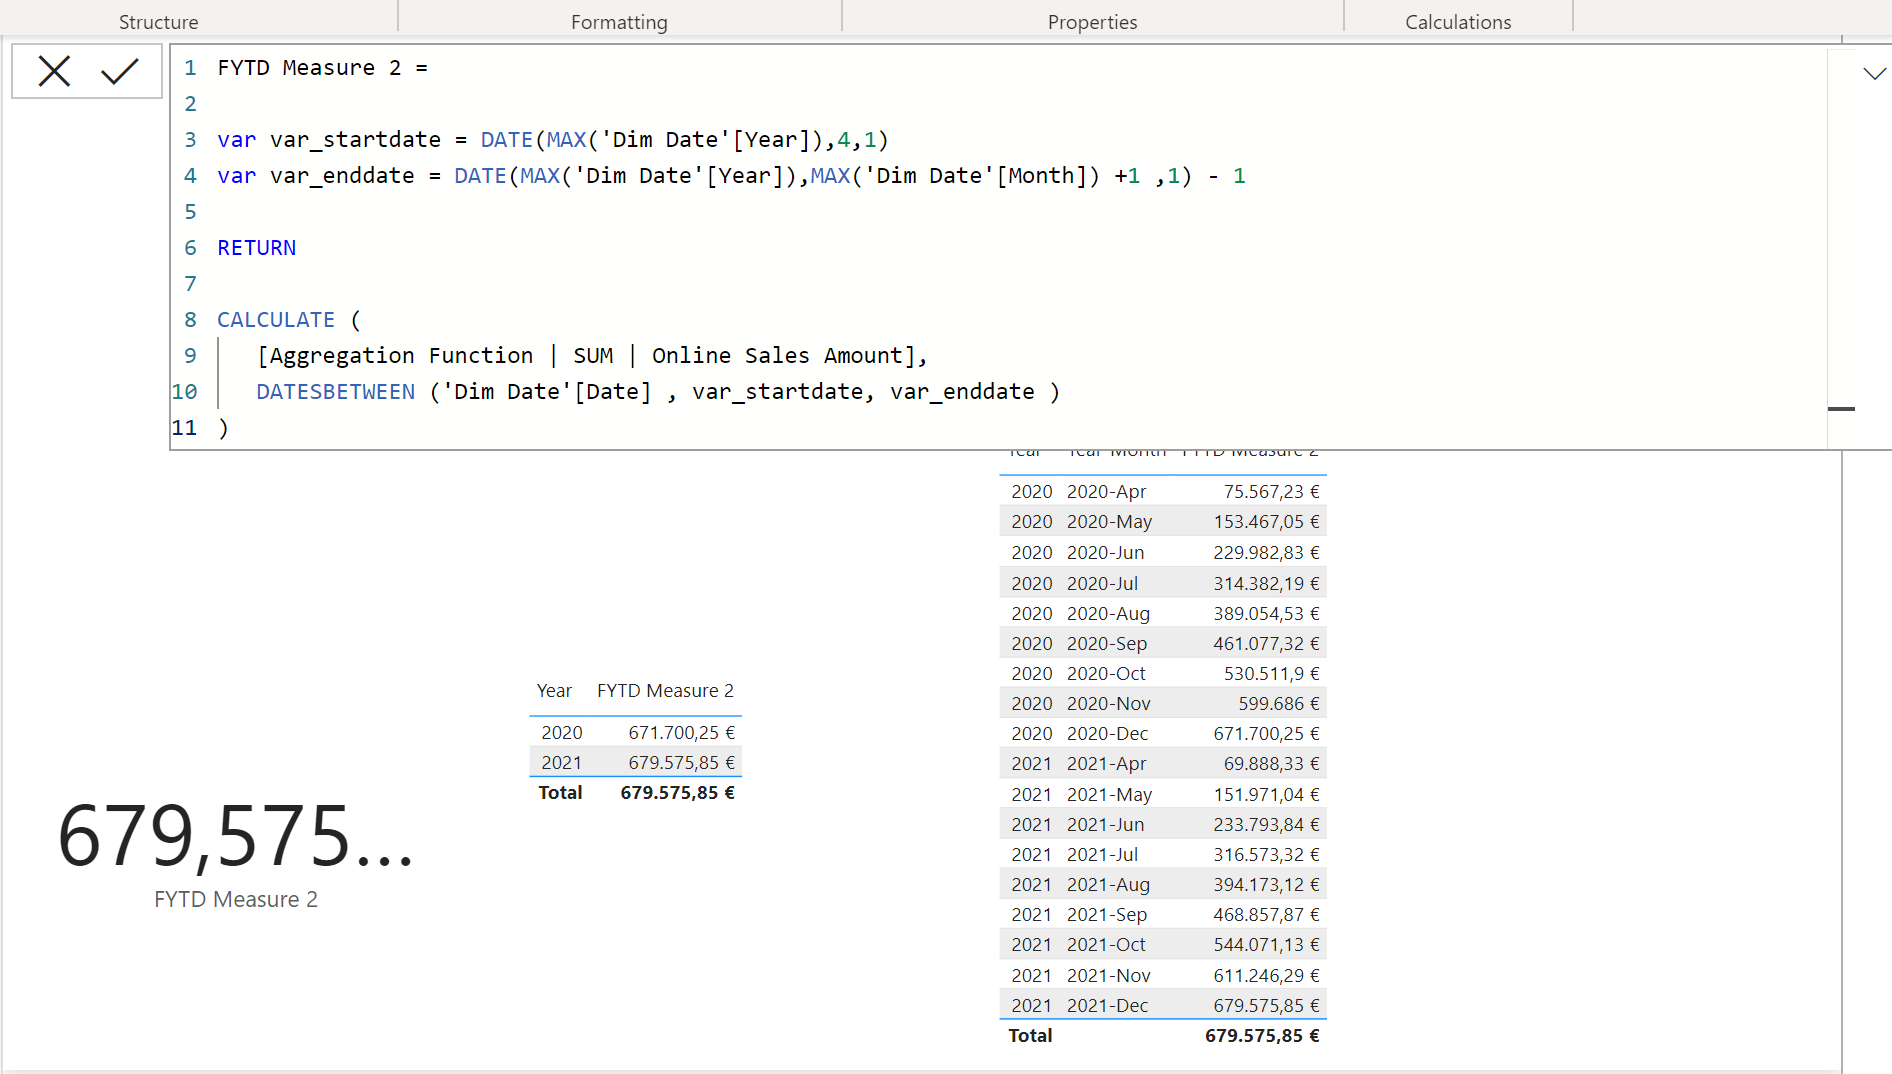Collapse the formula bar using the chevron

[x=1874, y=73]
